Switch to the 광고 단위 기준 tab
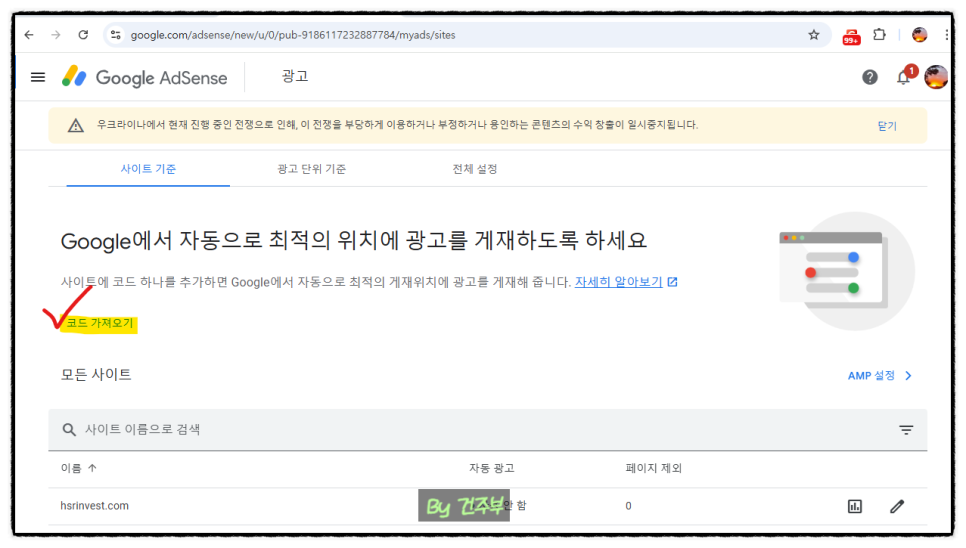 311,169
